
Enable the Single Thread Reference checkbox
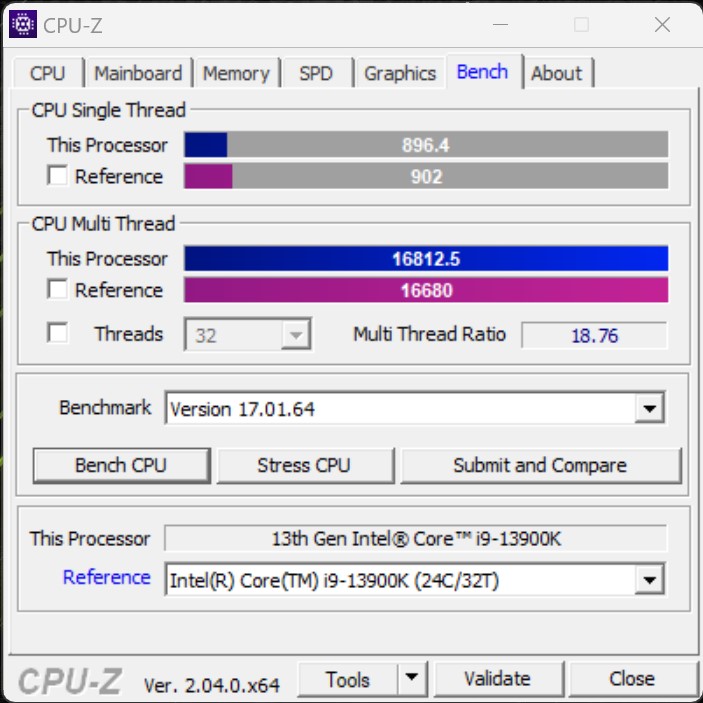(x=57, y=175)
